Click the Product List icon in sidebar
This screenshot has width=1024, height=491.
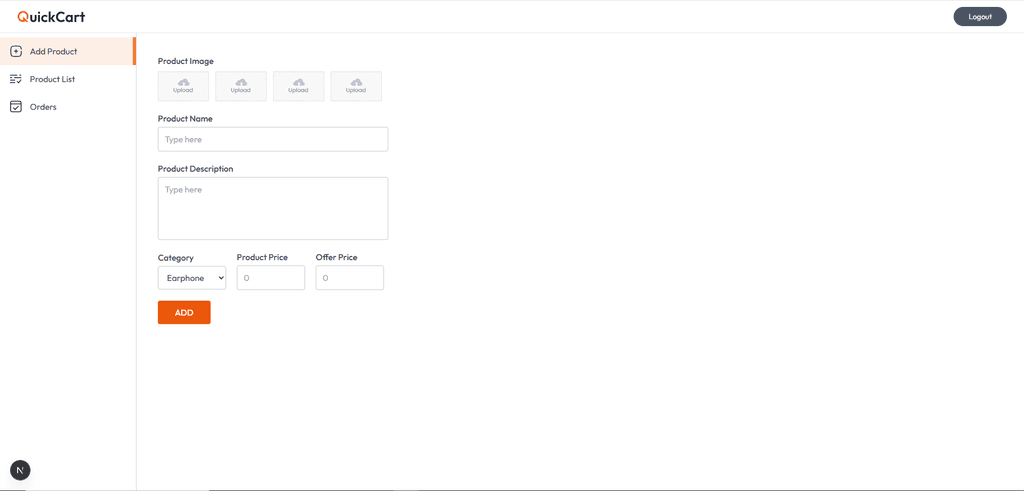tap(16, 79)
